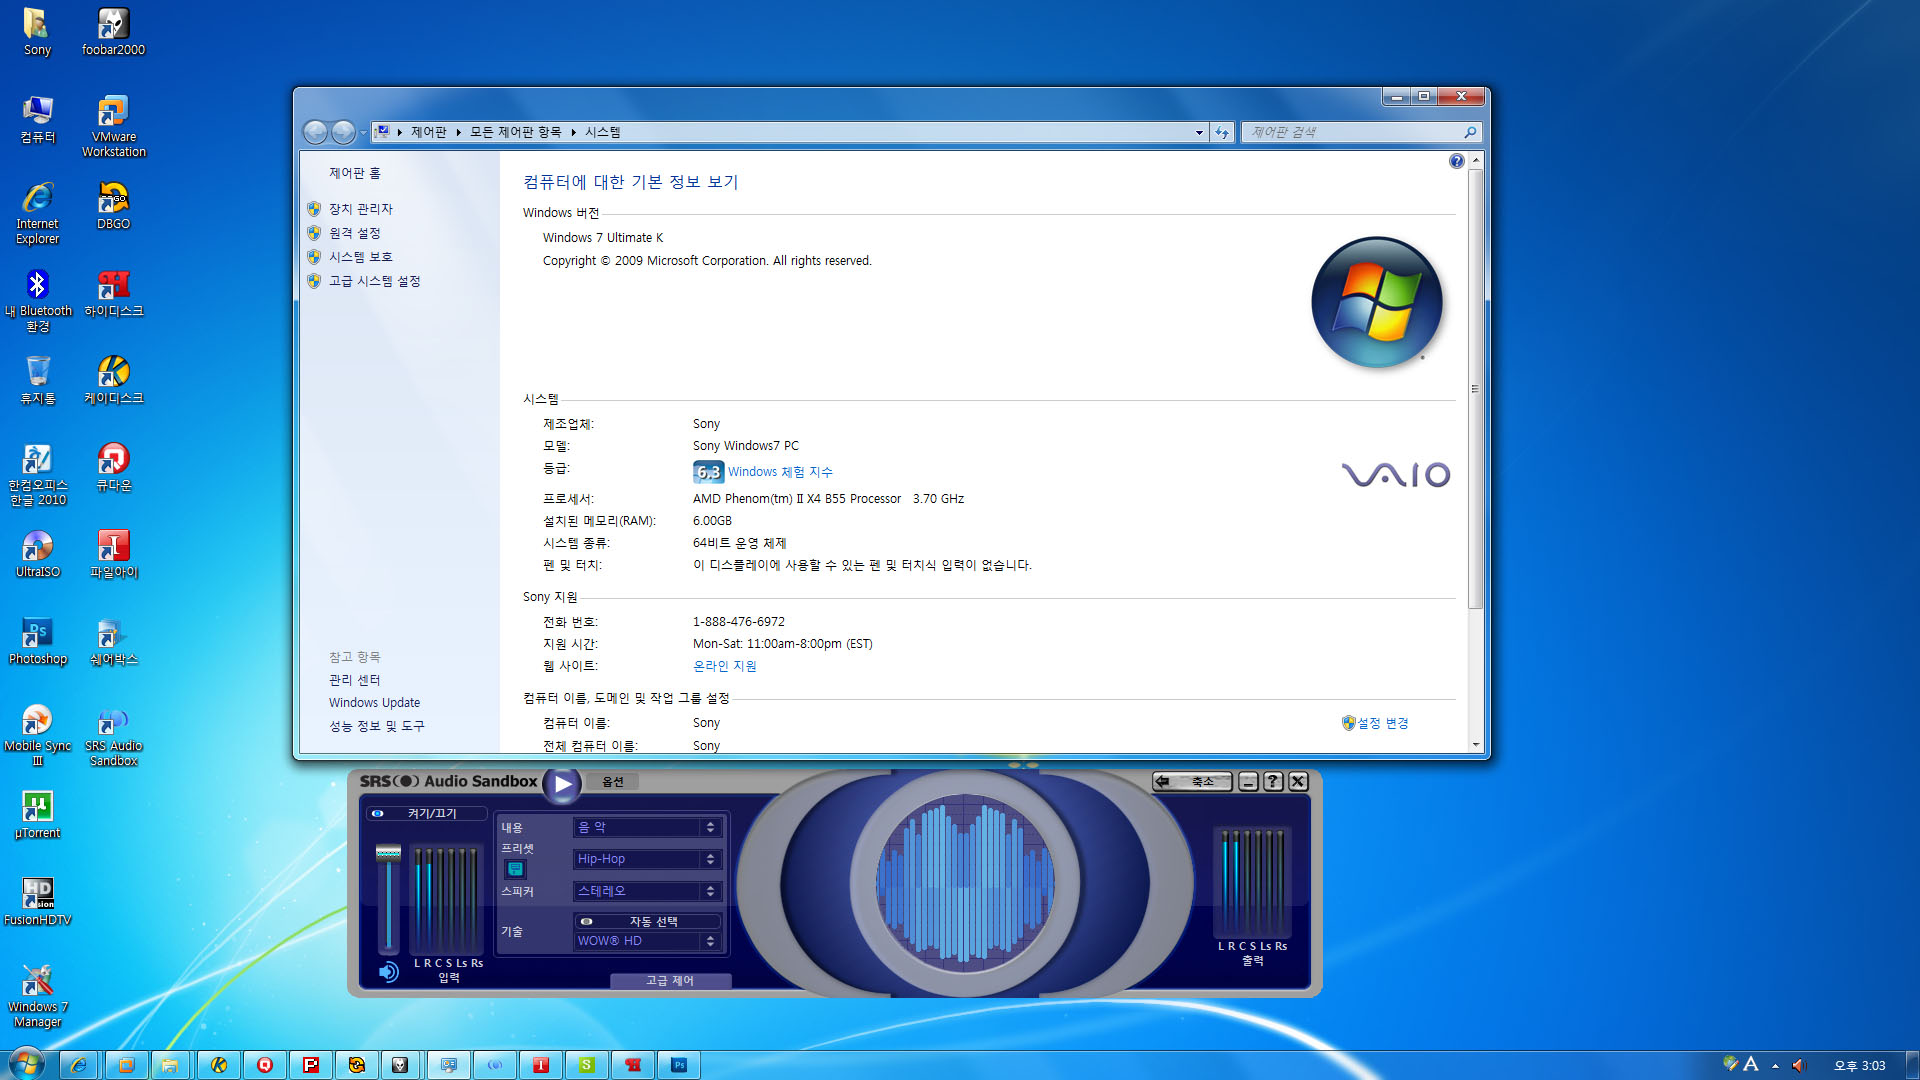1920x1080 pixels.
Task: Select the SRS Audio Sandbox desktop icon
Action: click(113, 735)
